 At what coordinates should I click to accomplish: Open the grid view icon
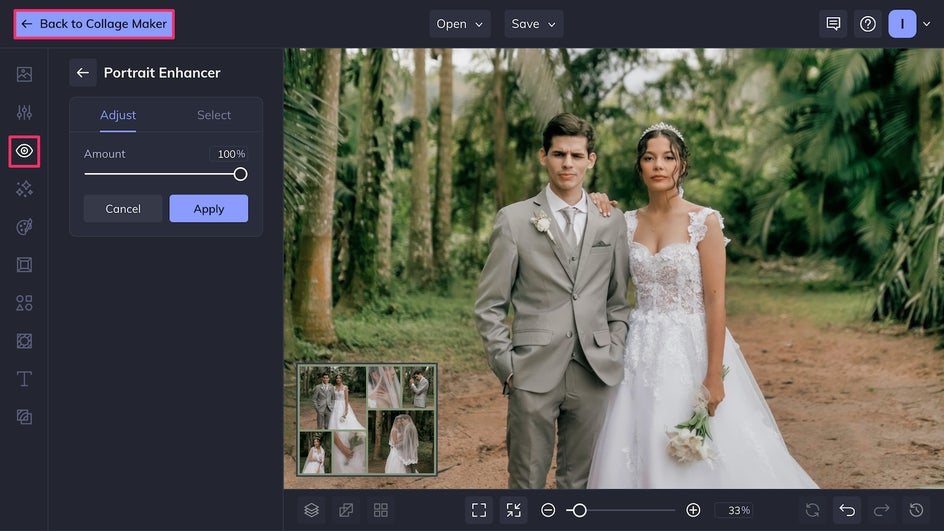pos(380,510)
